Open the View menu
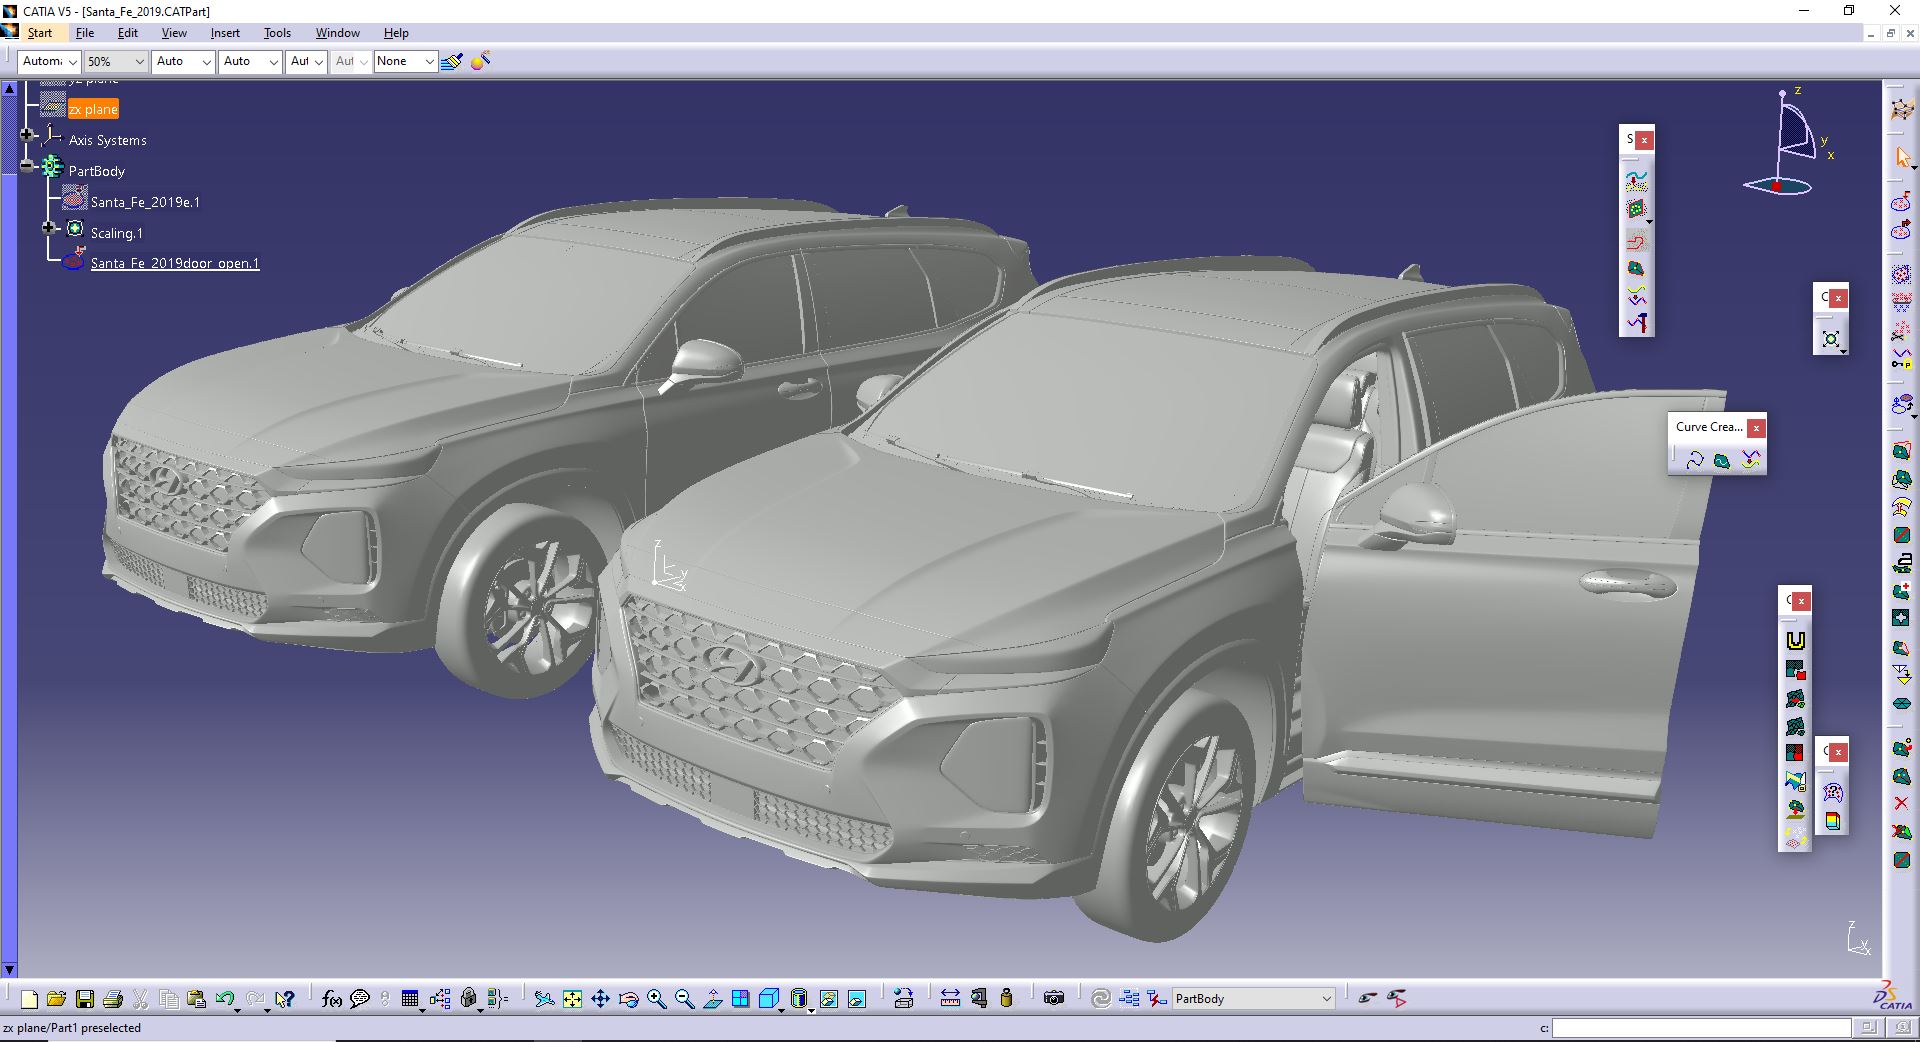The height and width of the screenshot is (1042, 1920). tap(174, 33)
